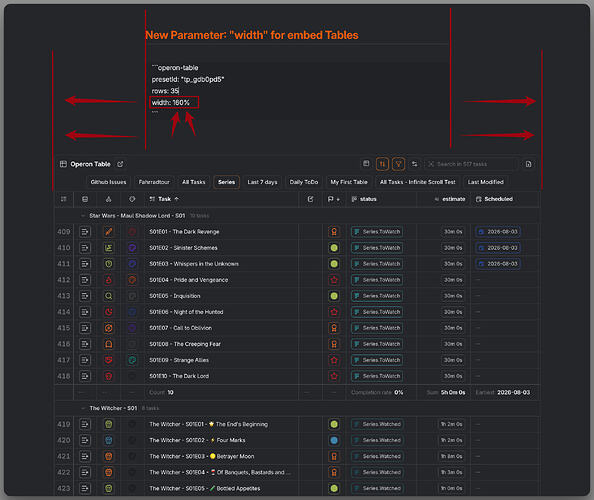
Task: Toggle the orange sort icon in toolbar
Action: click(x=382, y=164)
